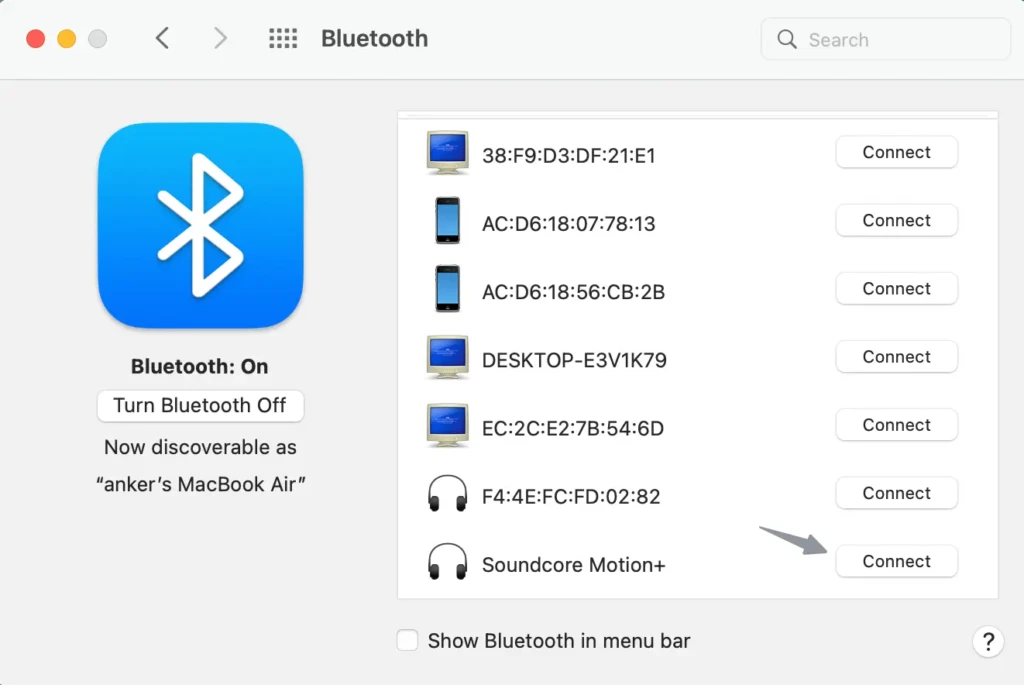Image resolution: width=1024 pixels, height=685 pixels.
Task: Open the Help question mark button
Action: point(988,641)
